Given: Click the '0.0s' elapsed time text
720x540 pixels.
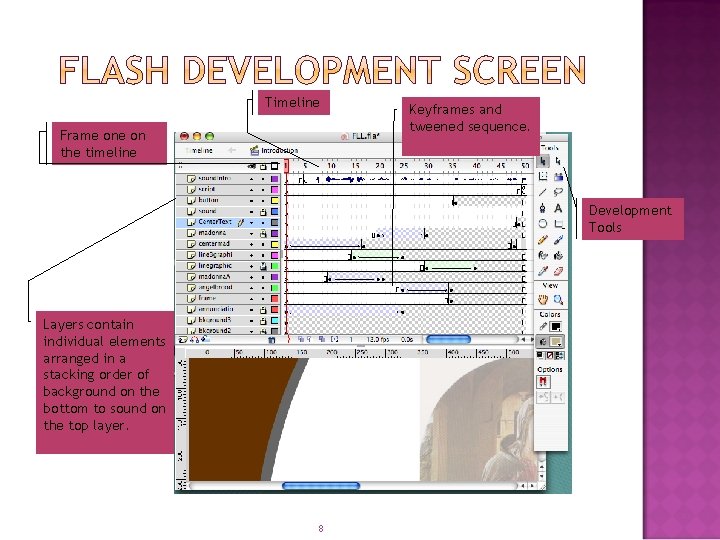Looking at the screenshot, I should [407, 340].
